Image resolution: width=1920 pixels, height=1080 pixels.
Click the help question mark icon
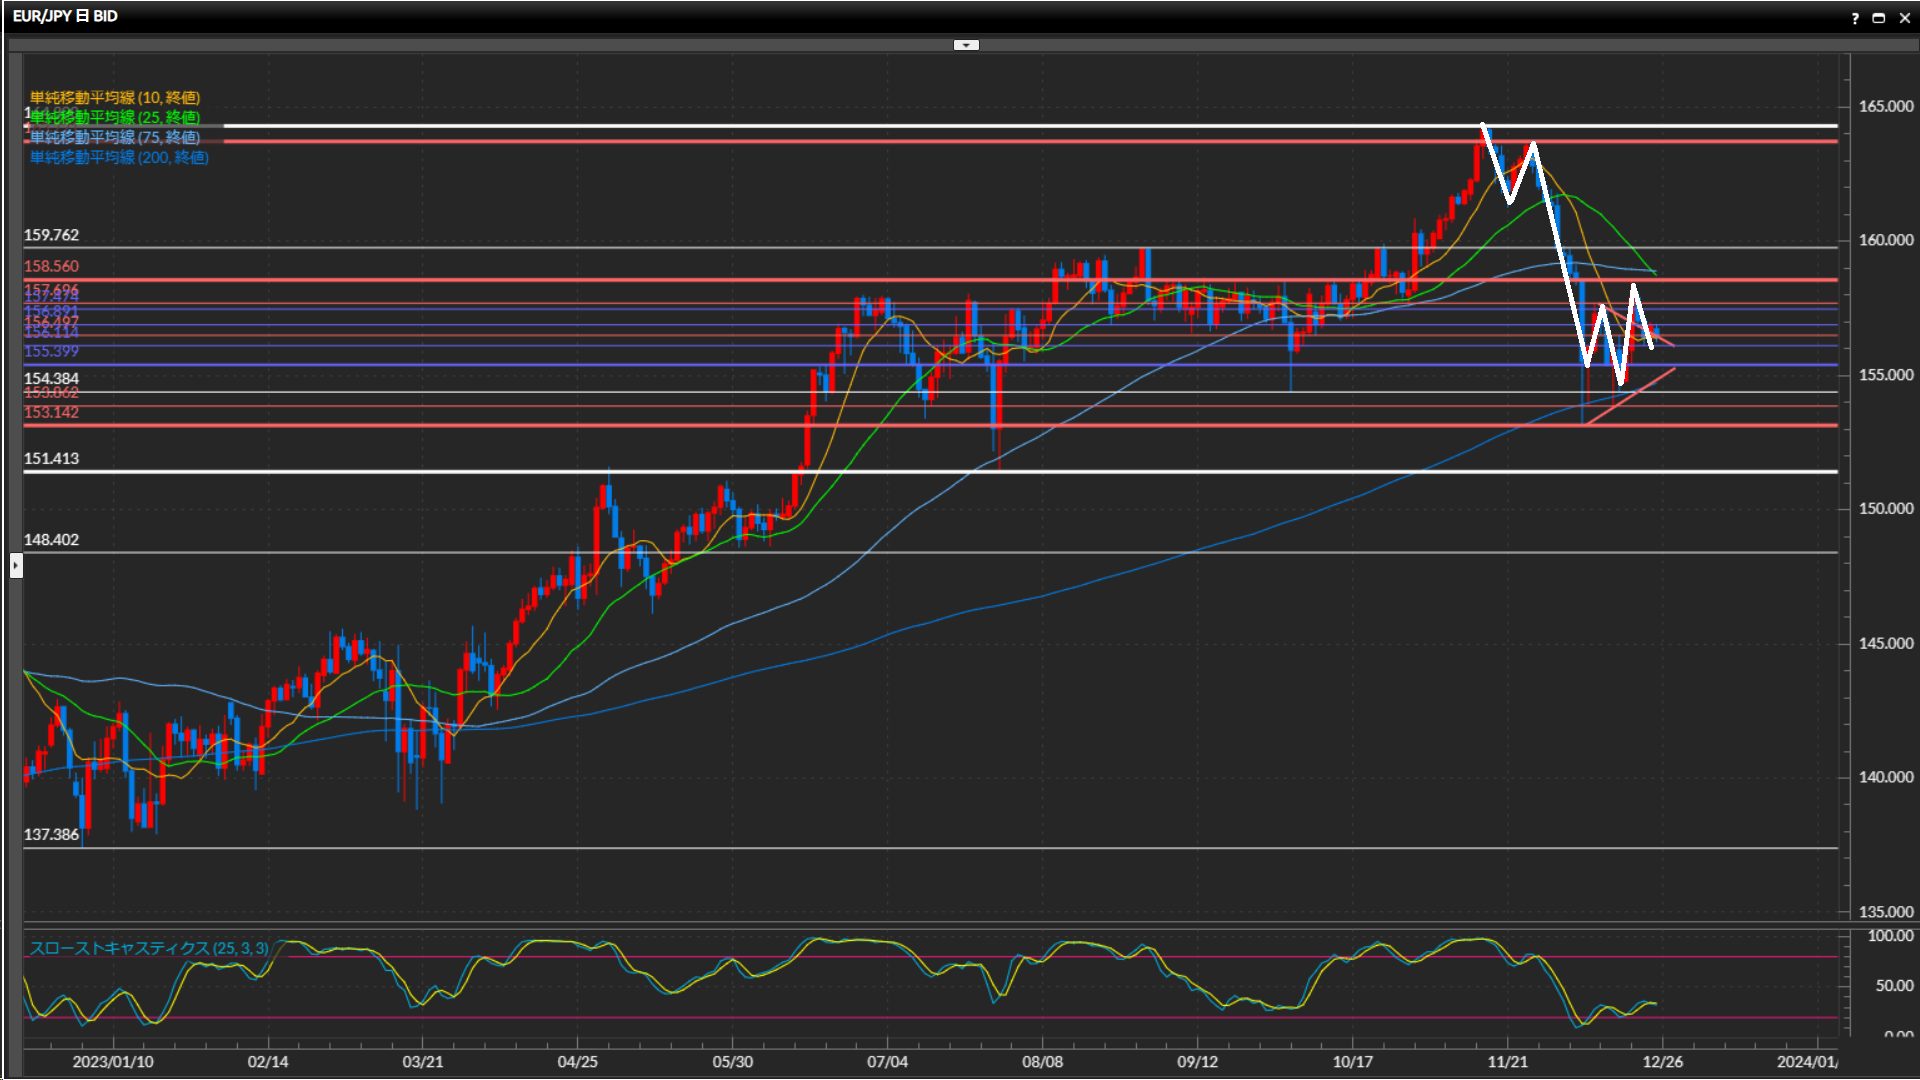(x=1855, y=18)
